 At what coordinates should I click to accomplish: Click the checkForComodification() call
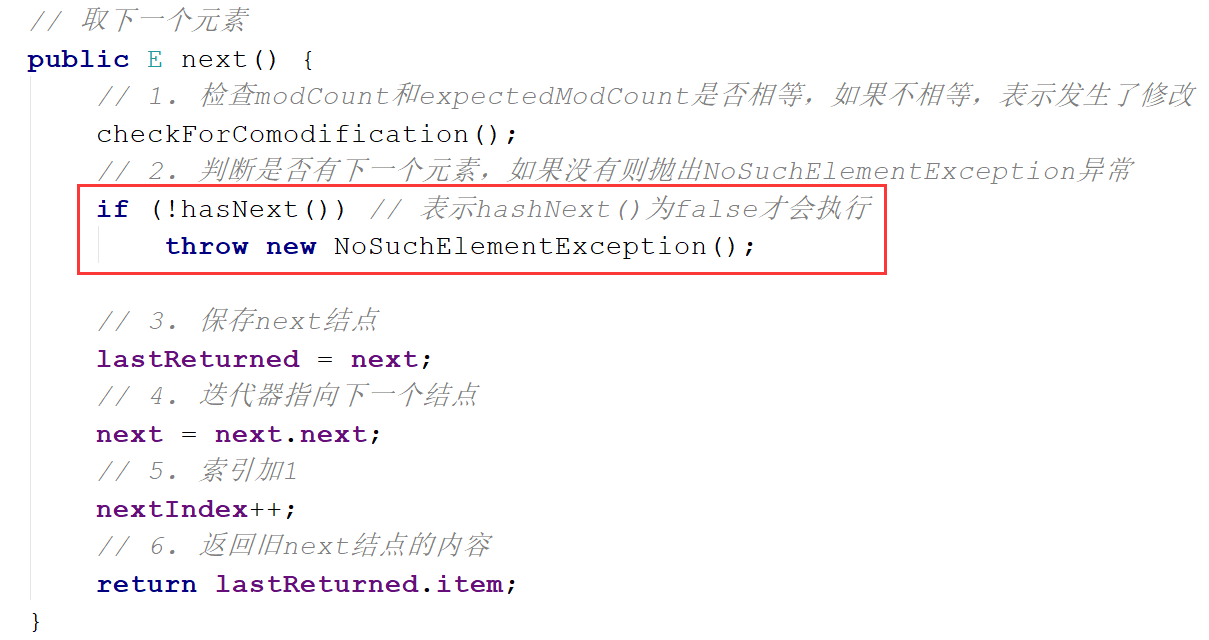tap(307, 134)
